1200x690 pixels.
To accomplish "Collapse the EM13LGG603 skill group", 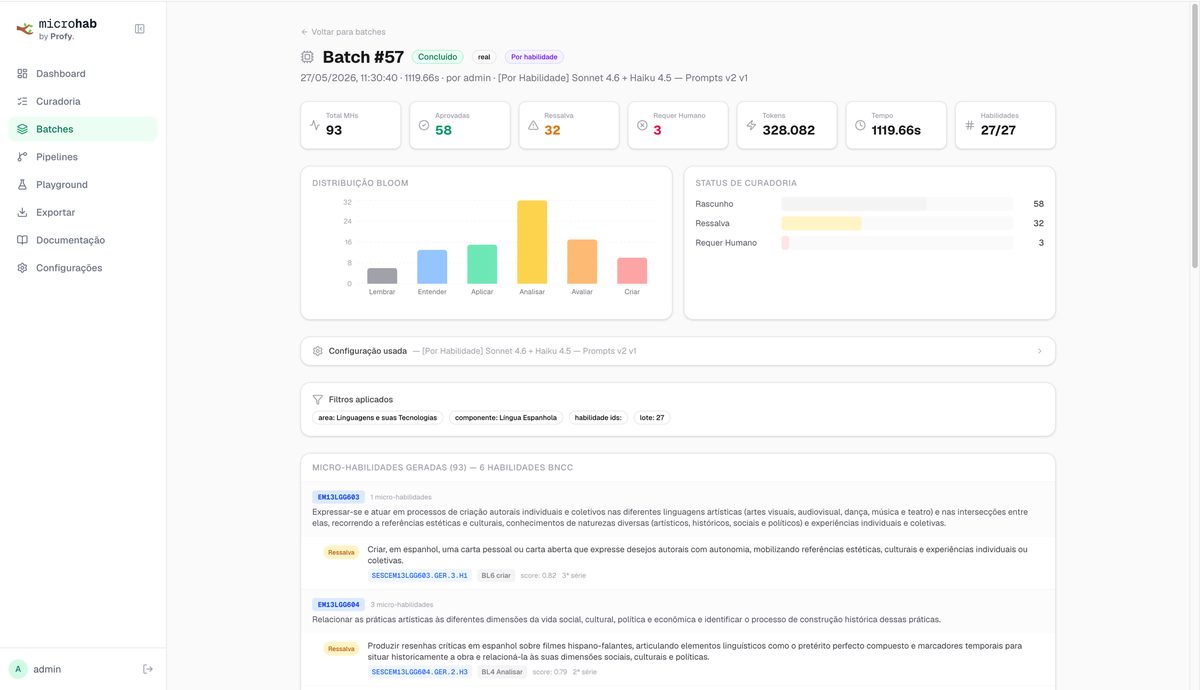I will pyautogui.click(x=678, y=509).
